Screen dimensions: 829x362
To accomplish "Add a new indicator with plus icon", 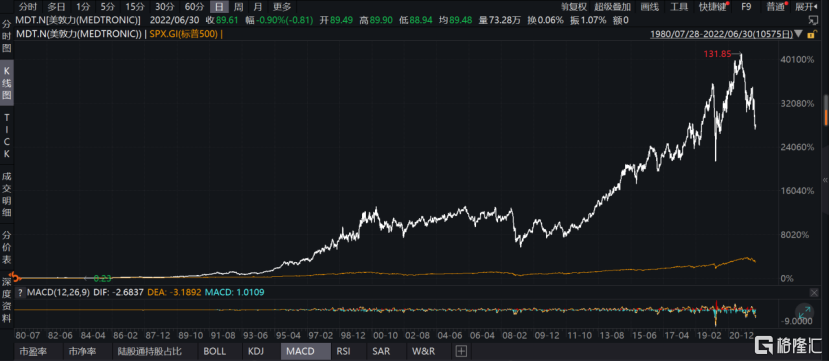I will tap(462, 351).
